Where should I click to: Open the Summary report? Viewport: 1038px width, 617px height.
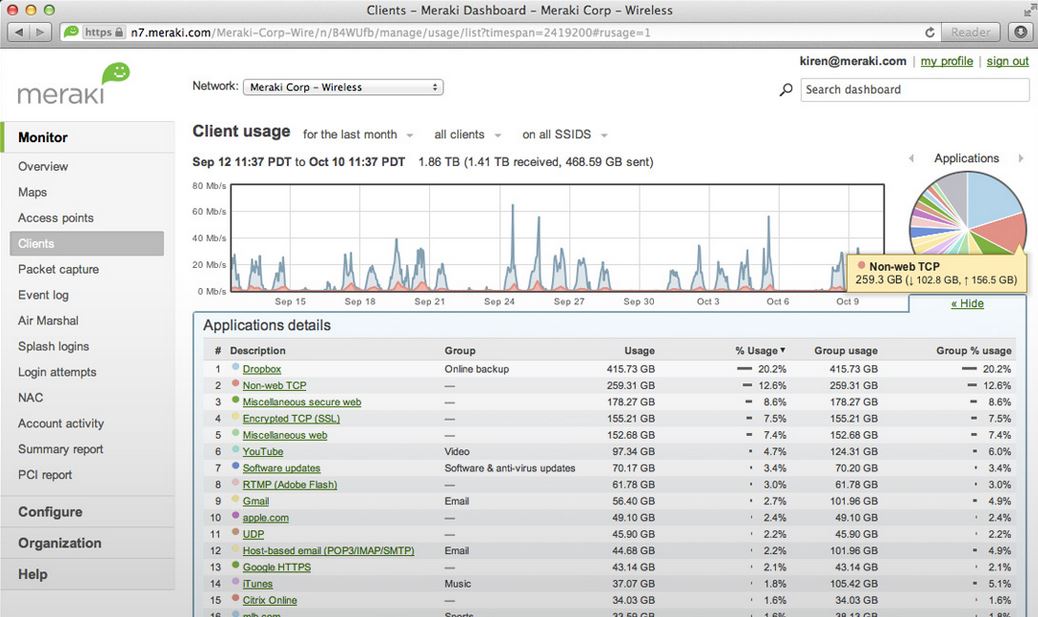tap(60, 449)
